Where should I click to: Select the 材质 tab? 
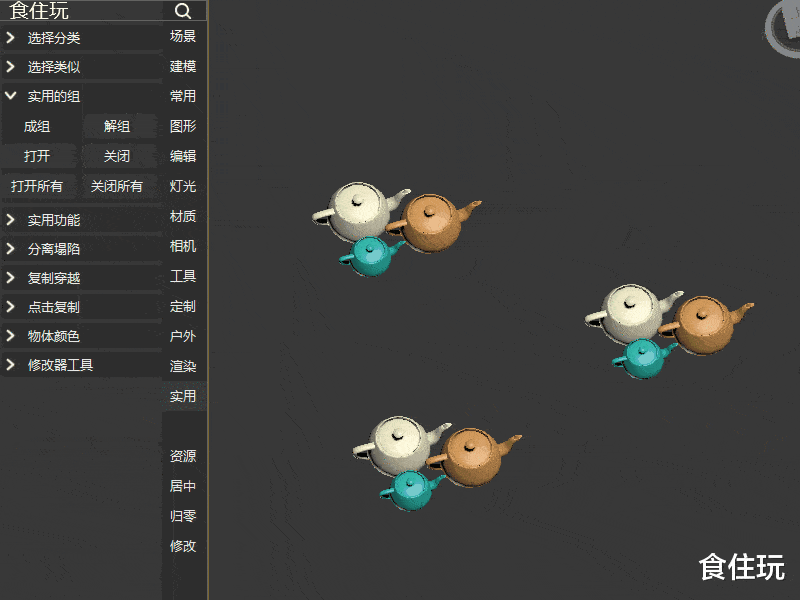183,216
